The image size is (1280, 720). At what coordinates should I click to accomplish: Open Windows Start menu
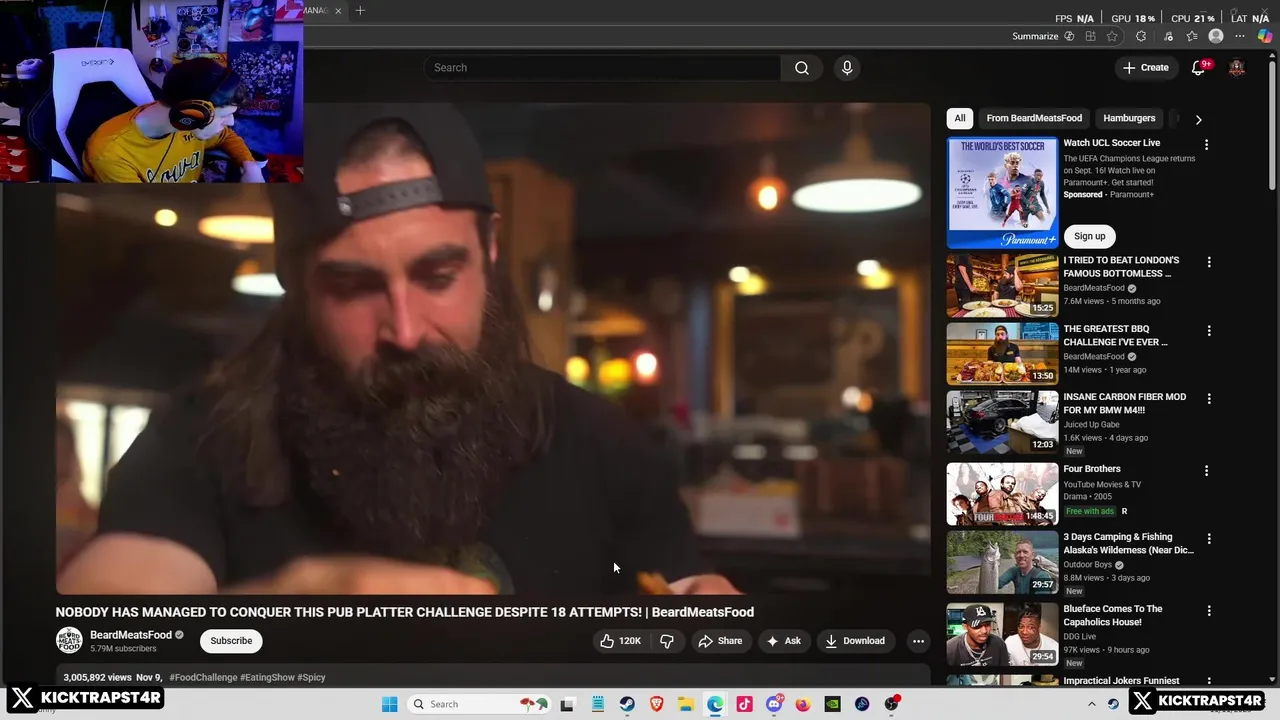click(389, 704)
